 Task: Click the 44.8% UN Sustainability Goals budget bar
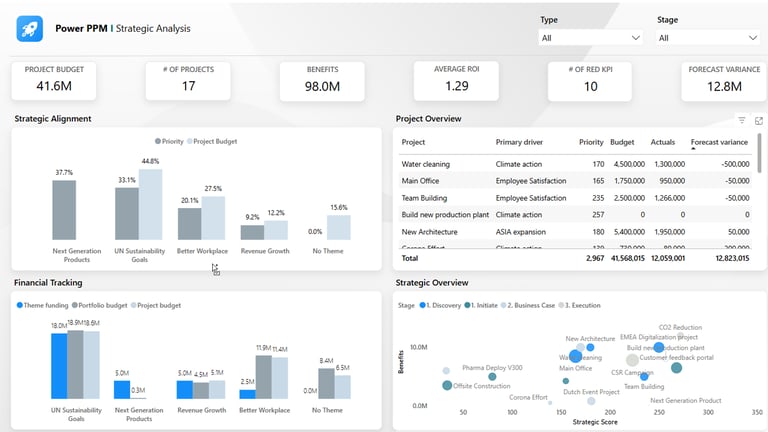pos(150,204)
